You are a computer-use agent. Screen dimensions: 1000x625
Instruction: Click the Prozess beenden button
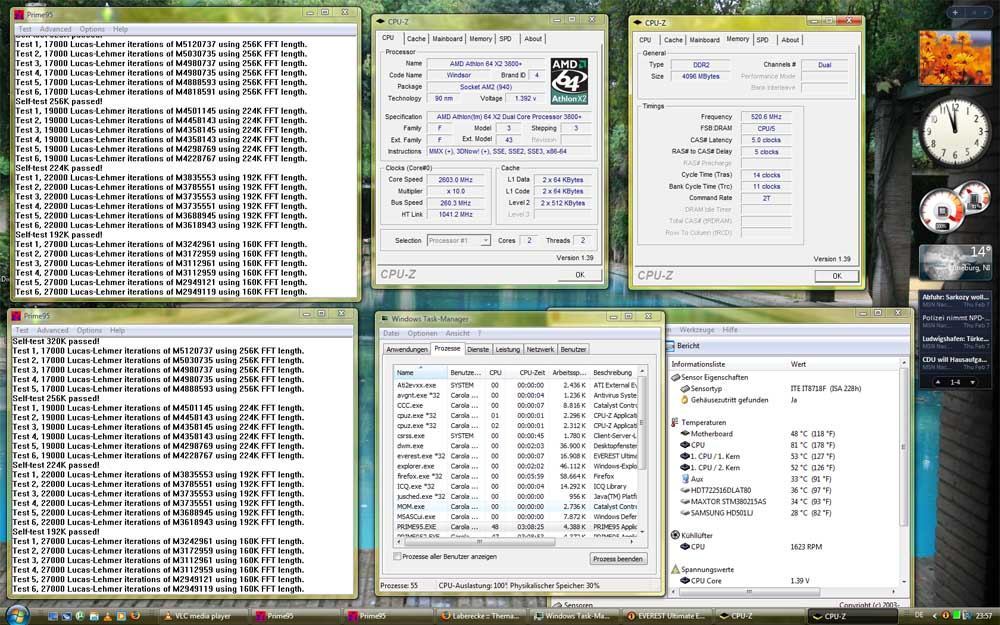point(617,559)
